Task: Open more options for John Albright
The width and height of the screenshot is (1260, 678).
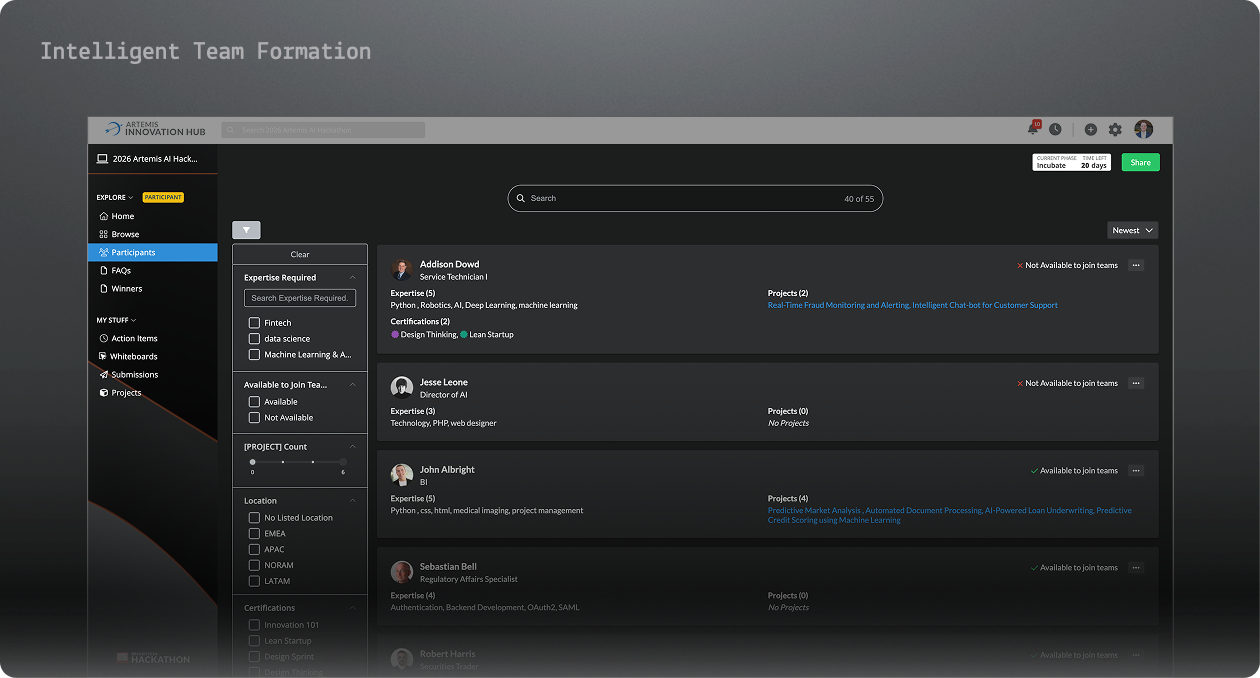Action: (x=1135, y=470)
